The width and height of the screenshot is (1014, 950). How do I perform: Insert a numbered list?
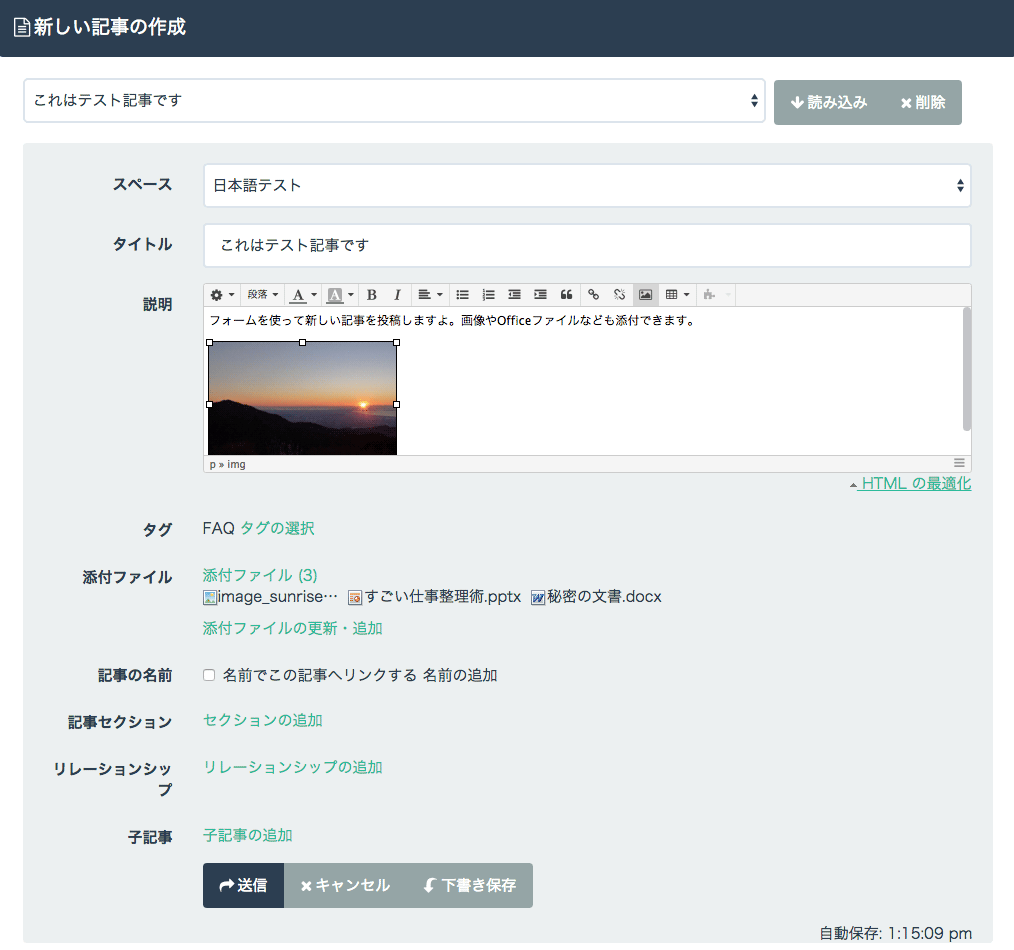click(x=488, y=295)
